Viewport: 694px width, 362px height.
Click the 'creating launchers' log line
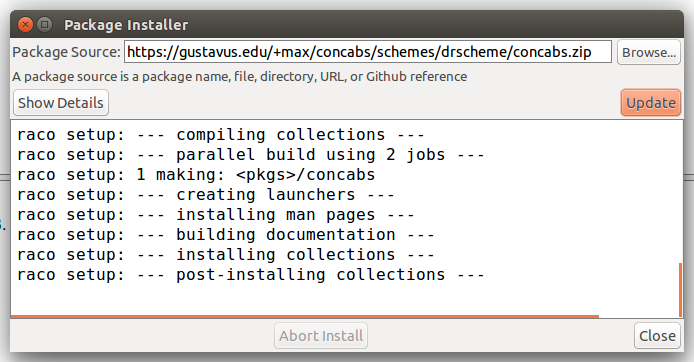point(205,195)
